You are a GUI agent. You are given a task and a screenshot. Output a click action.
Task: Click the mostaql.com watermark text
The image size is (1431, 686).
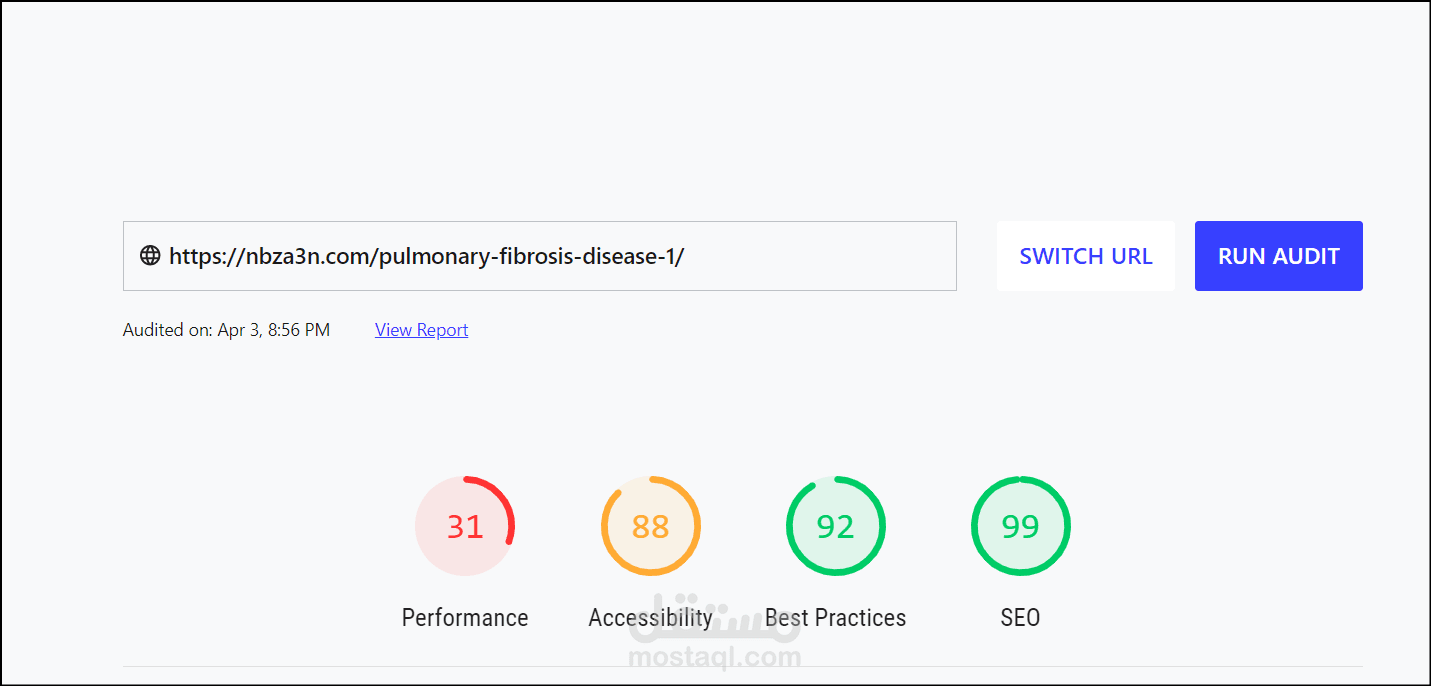pos(716,658)
